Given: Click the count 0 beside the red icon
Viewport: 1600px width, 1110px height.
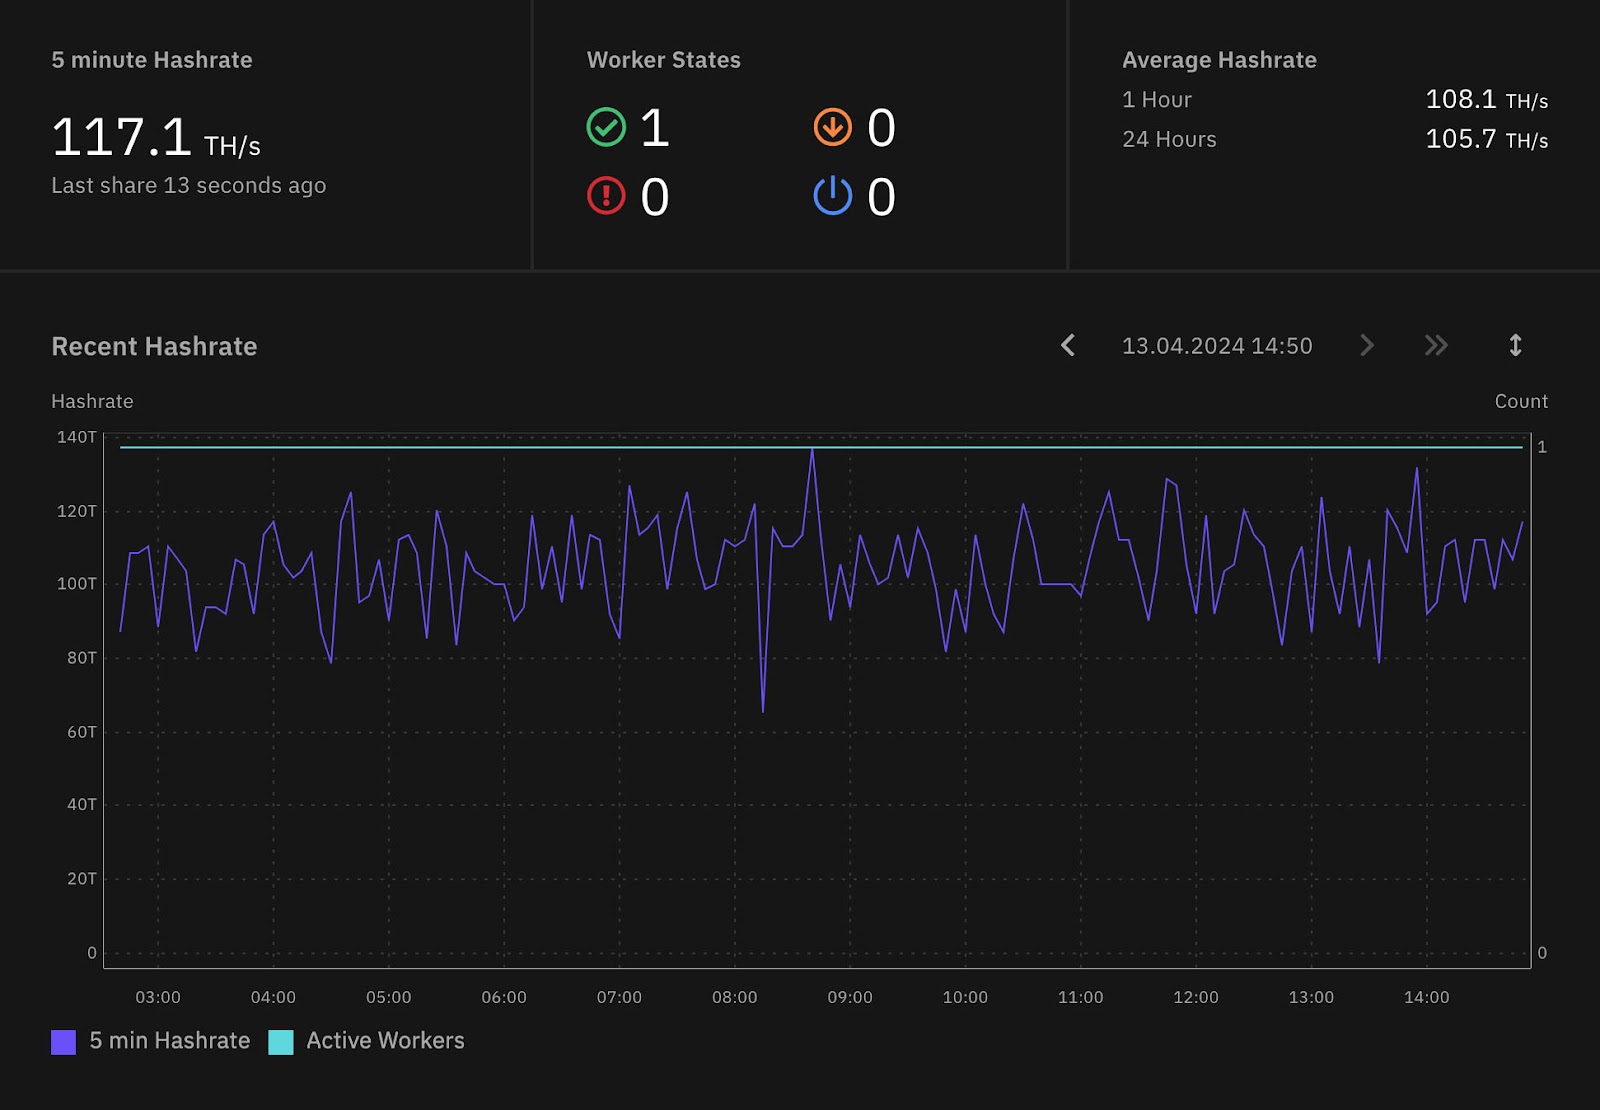Looking at the screenshot, I should click(x=655, y=197).
